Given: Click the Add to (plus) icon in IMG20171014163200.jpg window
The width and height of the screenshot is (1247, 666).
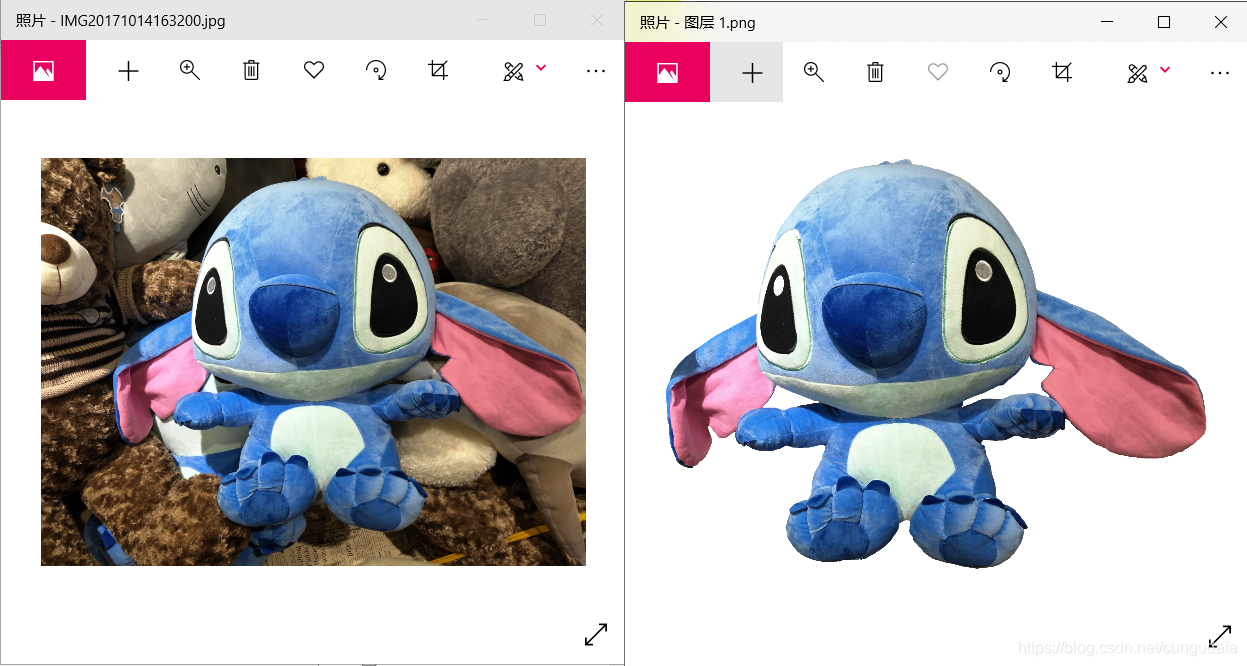Looking at the screenshot, I should pyautogui.click(x=128, y=71).
